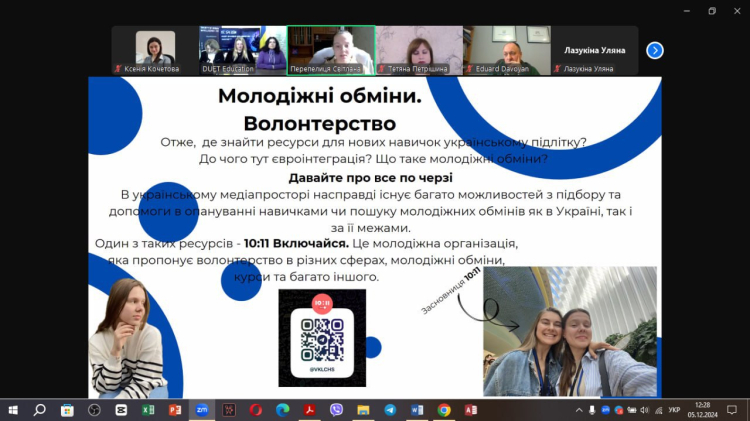Switch the УКР keyboard language
This screenshot has width=750, height=421.
tap(674, 409)
